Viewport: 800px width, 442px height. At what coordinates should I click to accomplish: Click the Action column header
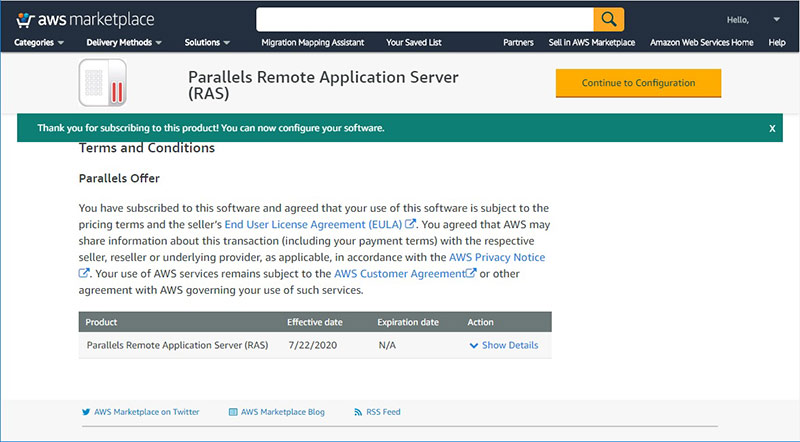(x=481, y=322)
